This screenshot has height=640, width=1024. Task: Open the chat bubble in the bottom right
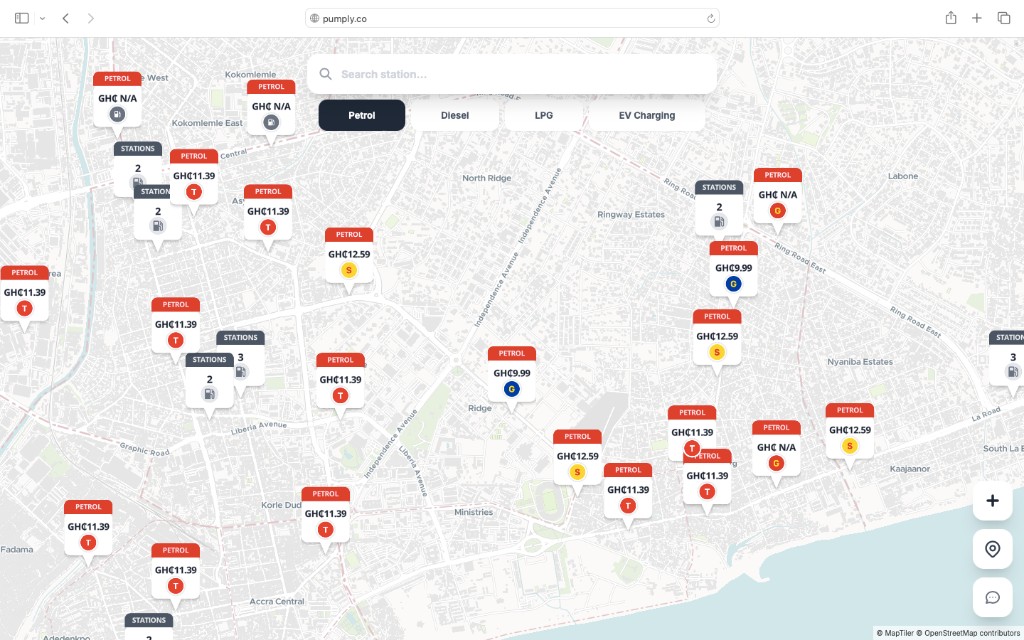pyautogui.click(x=991, y=597)
